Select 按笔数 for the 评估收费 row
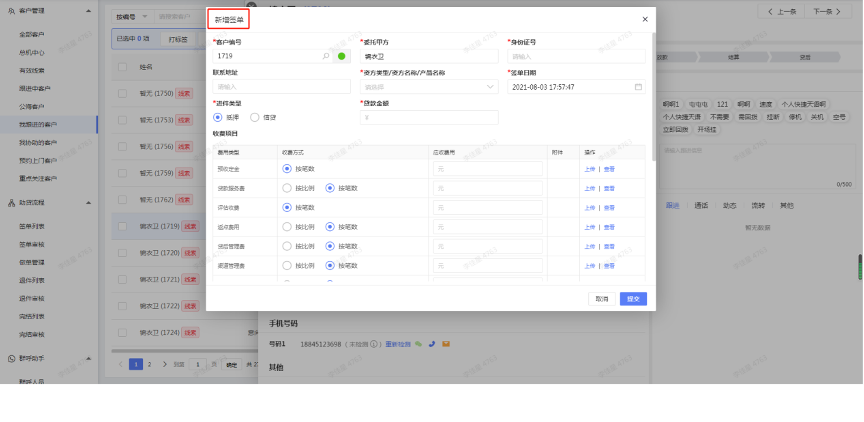 [287, 208]
